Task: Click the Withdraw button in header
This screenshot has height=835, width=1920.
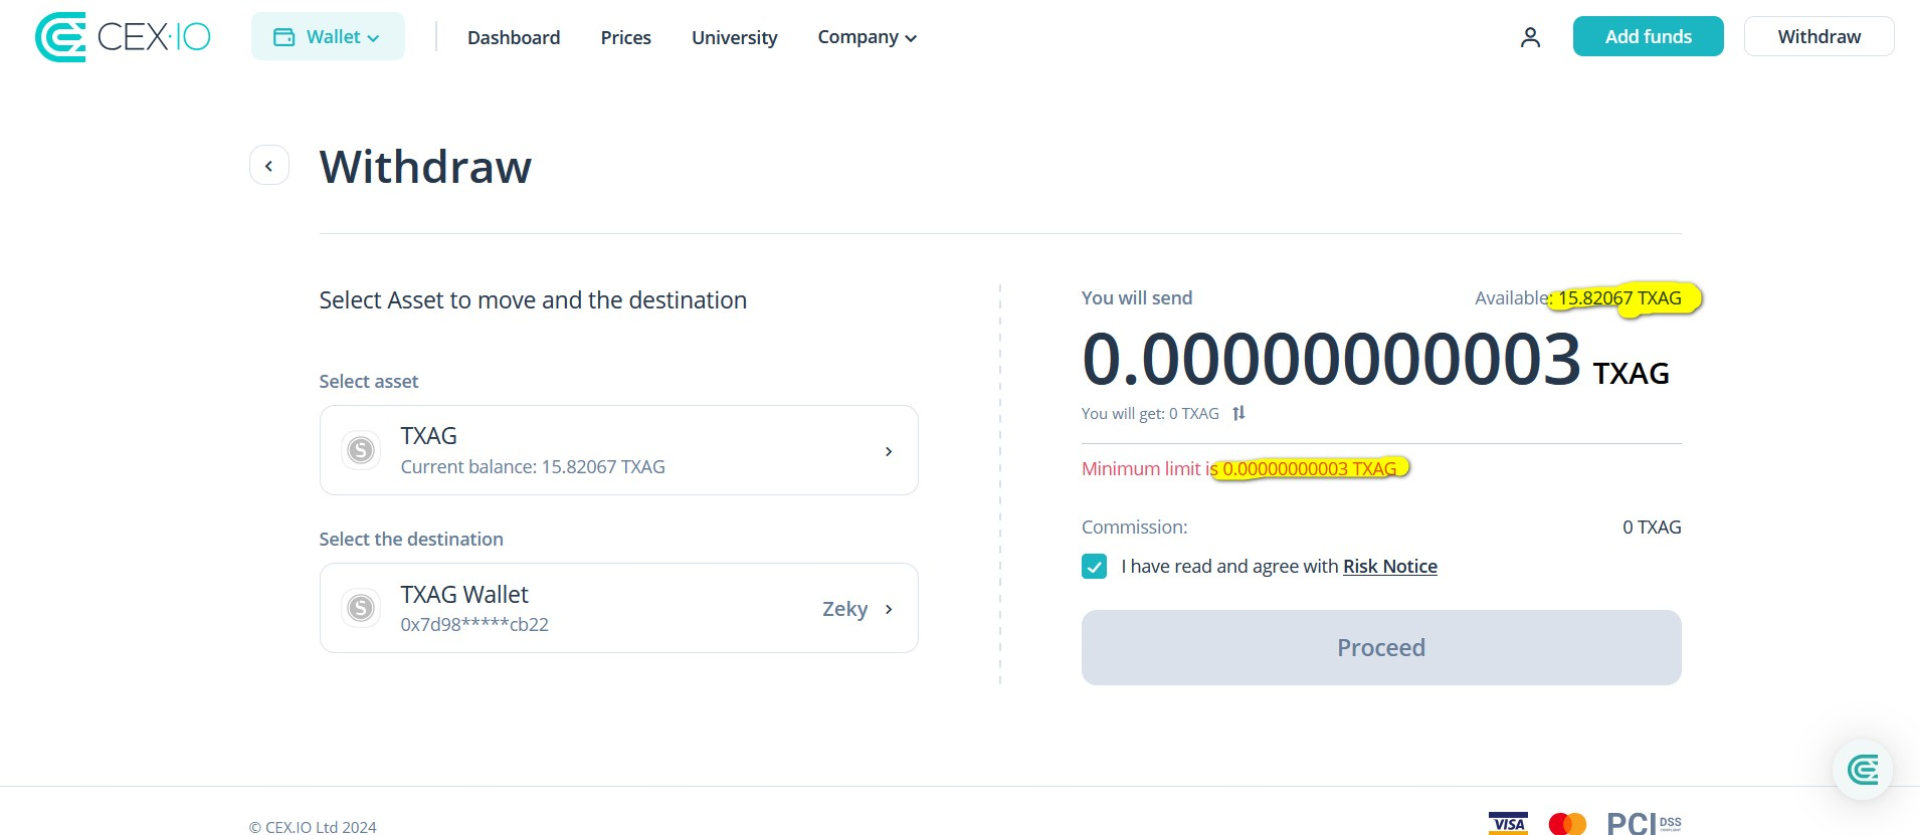Action: click(1819, 37)
